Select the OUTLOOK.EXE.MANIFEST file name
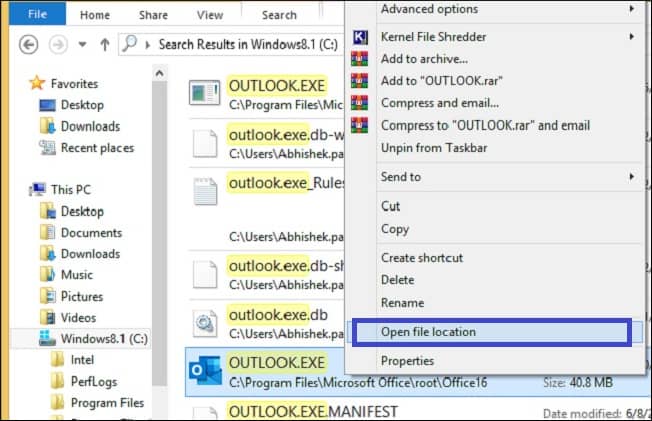The height and width of the screenshot is (421, 652). pyautogui.click(x=313, y=412)
